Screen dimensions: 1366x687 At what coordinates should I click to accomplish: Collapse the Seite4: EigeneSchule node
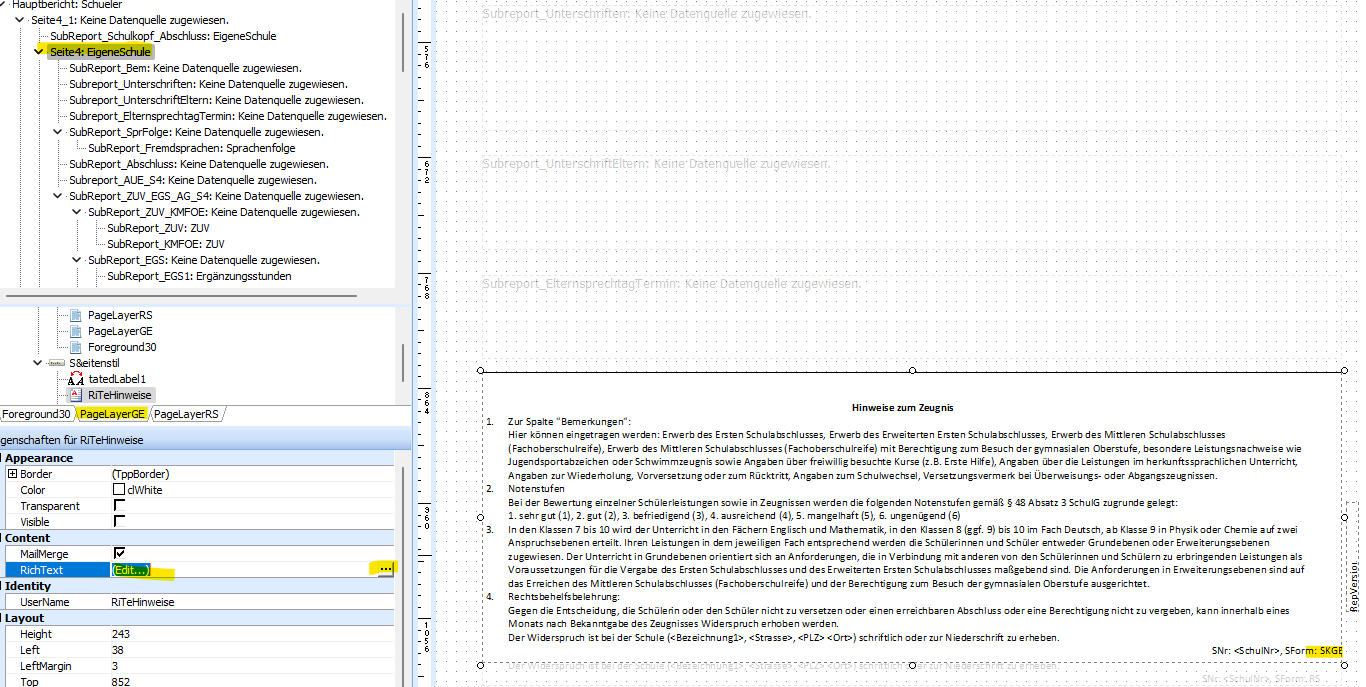40,52
